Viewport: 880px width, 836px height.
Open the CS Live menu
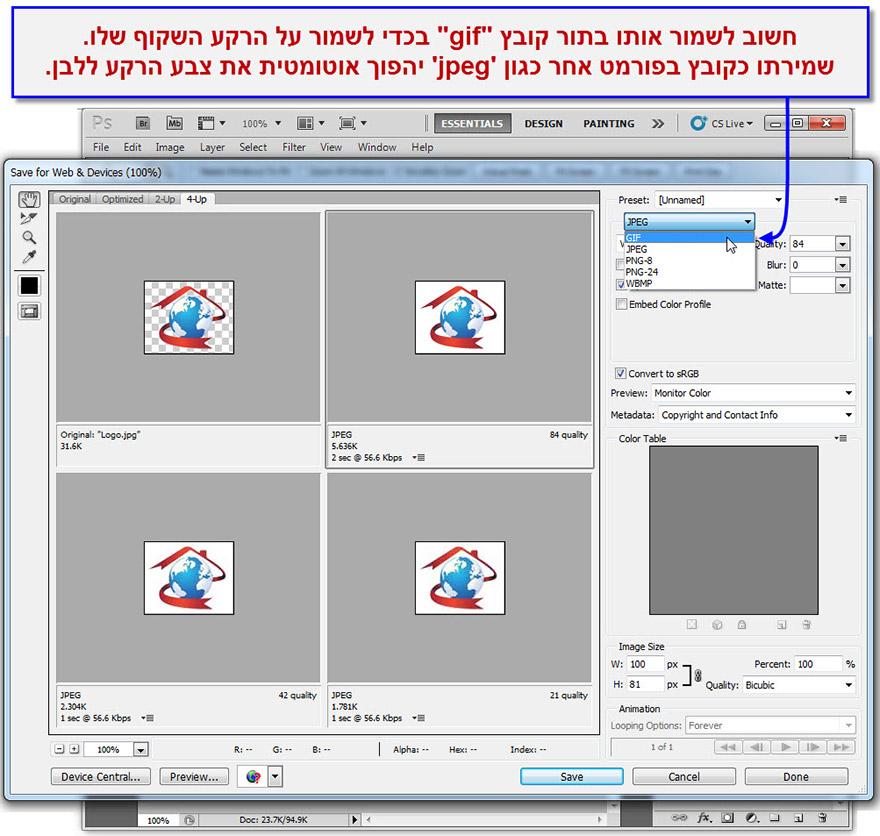click(721, 123)
